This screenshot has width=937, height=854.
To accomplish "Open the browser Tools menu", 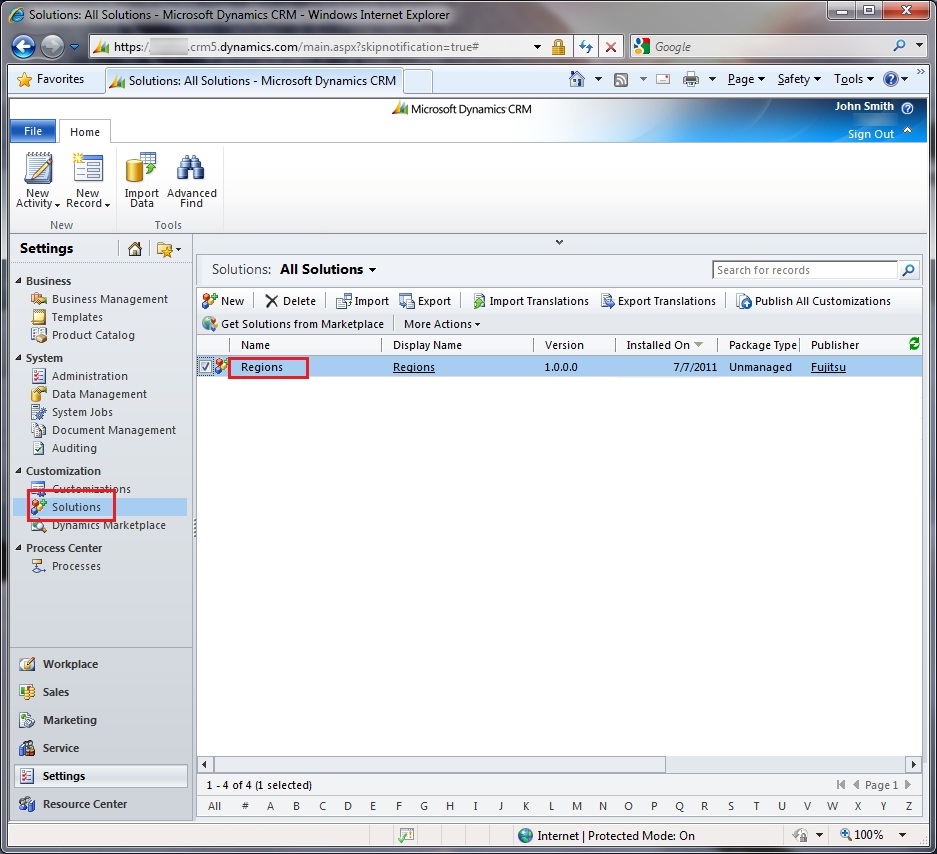I will tap(853, 79).
